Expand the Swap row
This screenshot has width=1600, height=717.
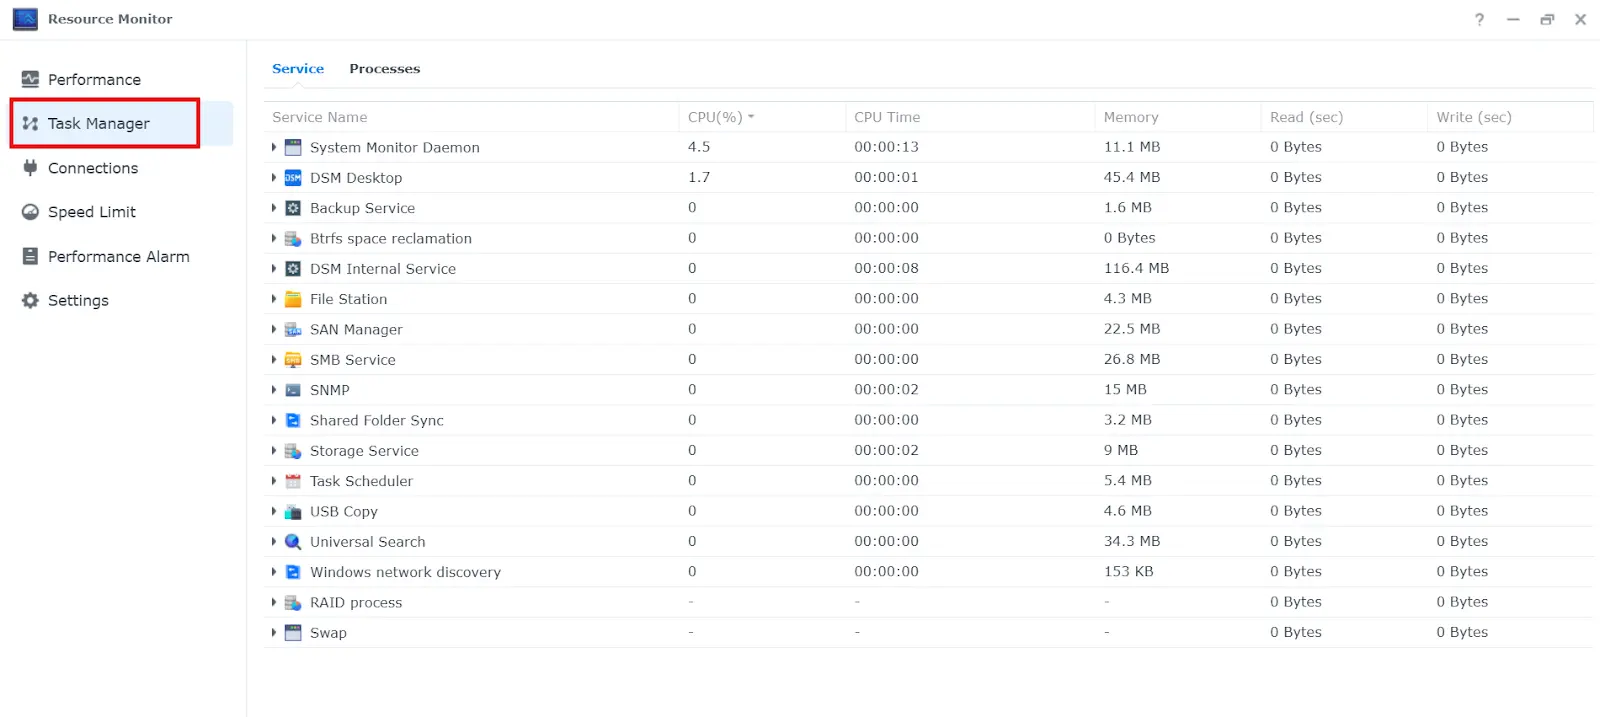(x=274, y=633)
